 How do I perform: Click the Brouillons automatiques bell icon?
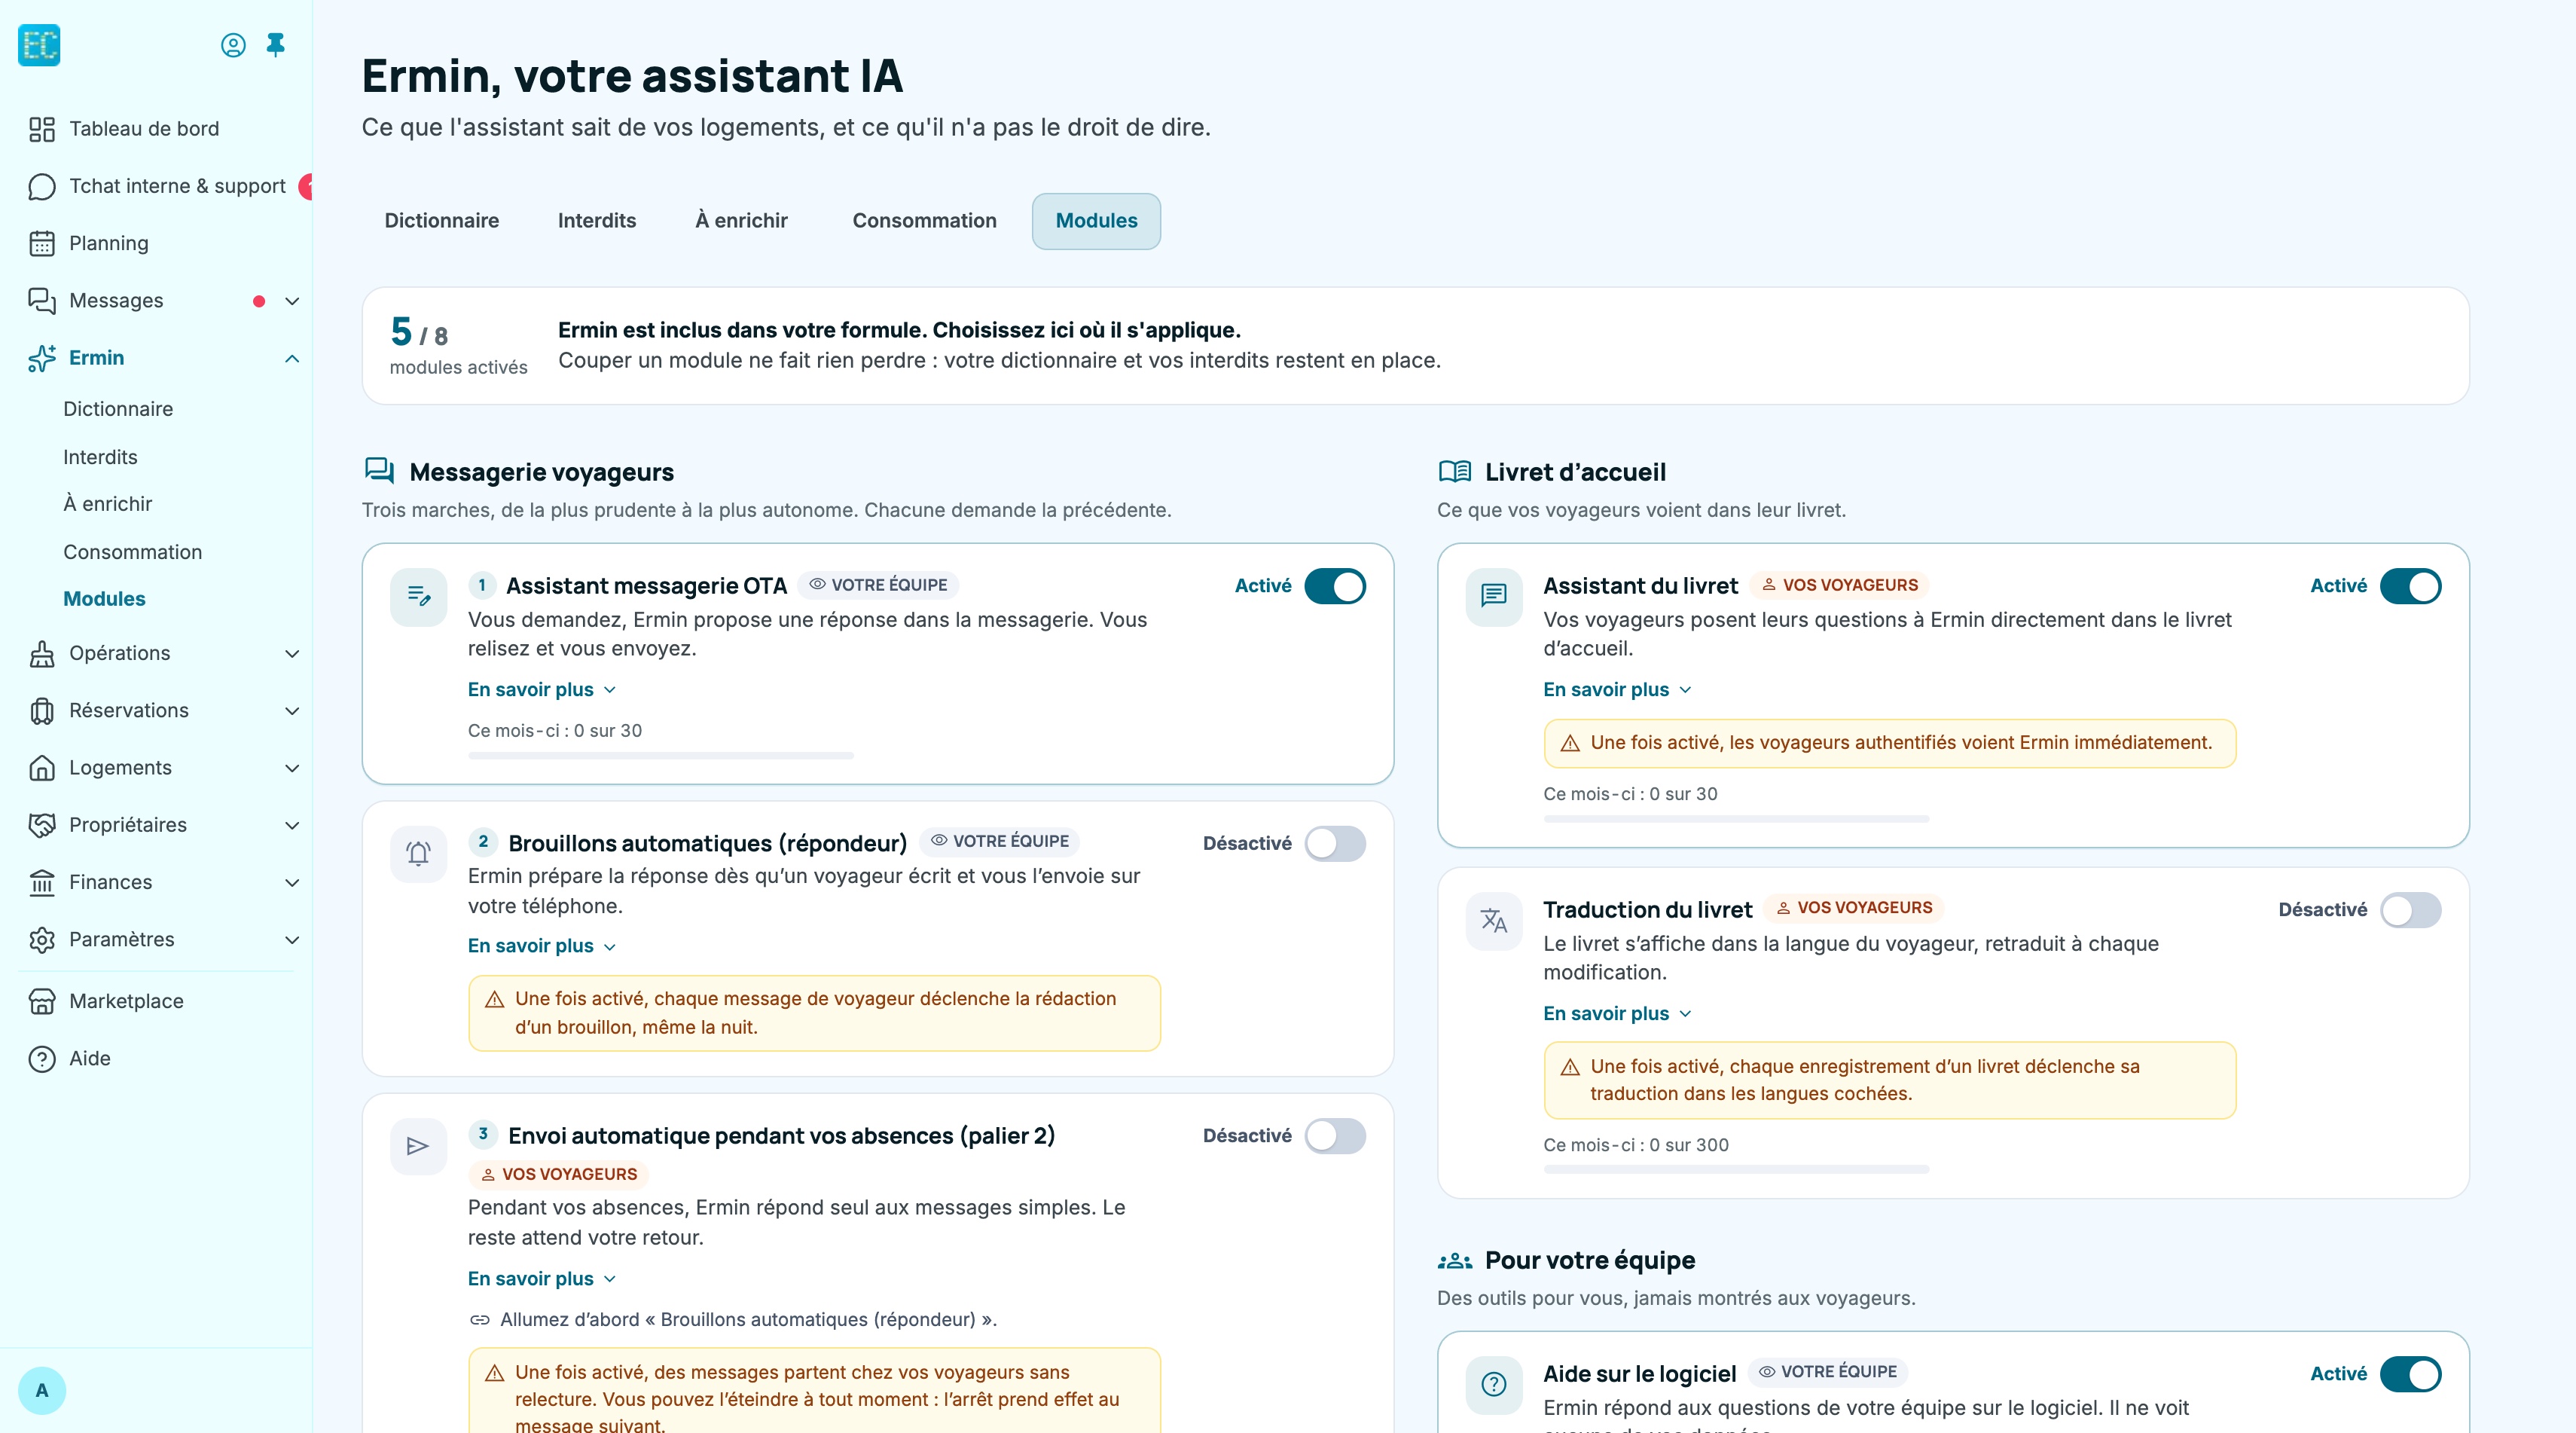click(419, 853)
